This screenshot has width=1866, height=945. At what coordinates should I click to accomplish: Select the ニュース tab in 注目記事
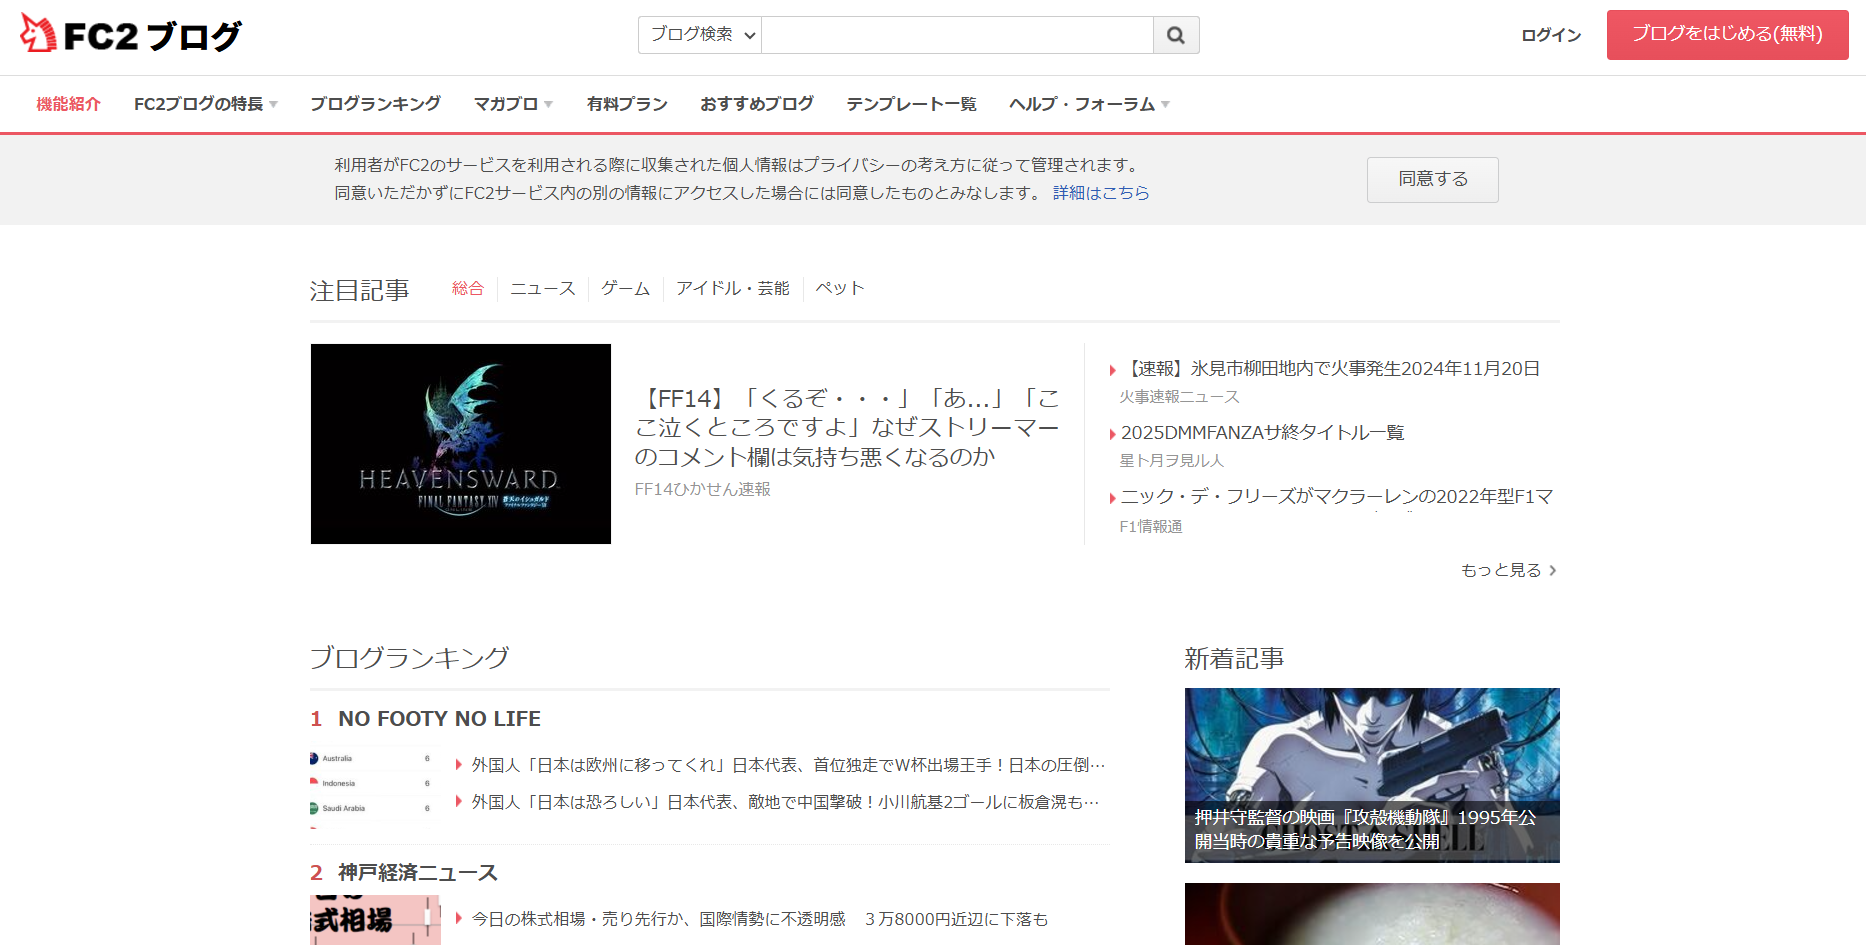[x=543, y=288]
